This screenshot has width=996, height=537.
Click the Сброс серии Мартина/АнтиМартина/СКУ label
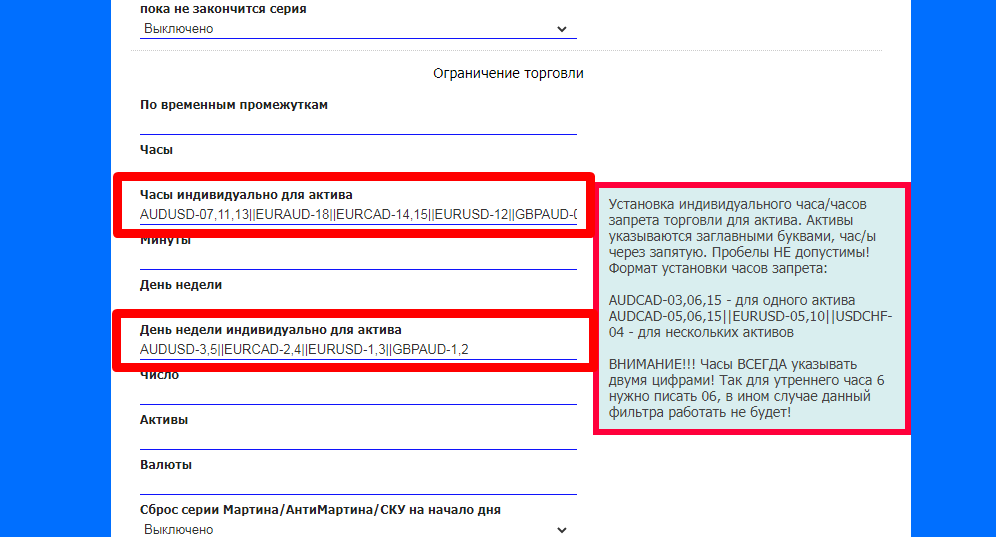coord(320,510)
